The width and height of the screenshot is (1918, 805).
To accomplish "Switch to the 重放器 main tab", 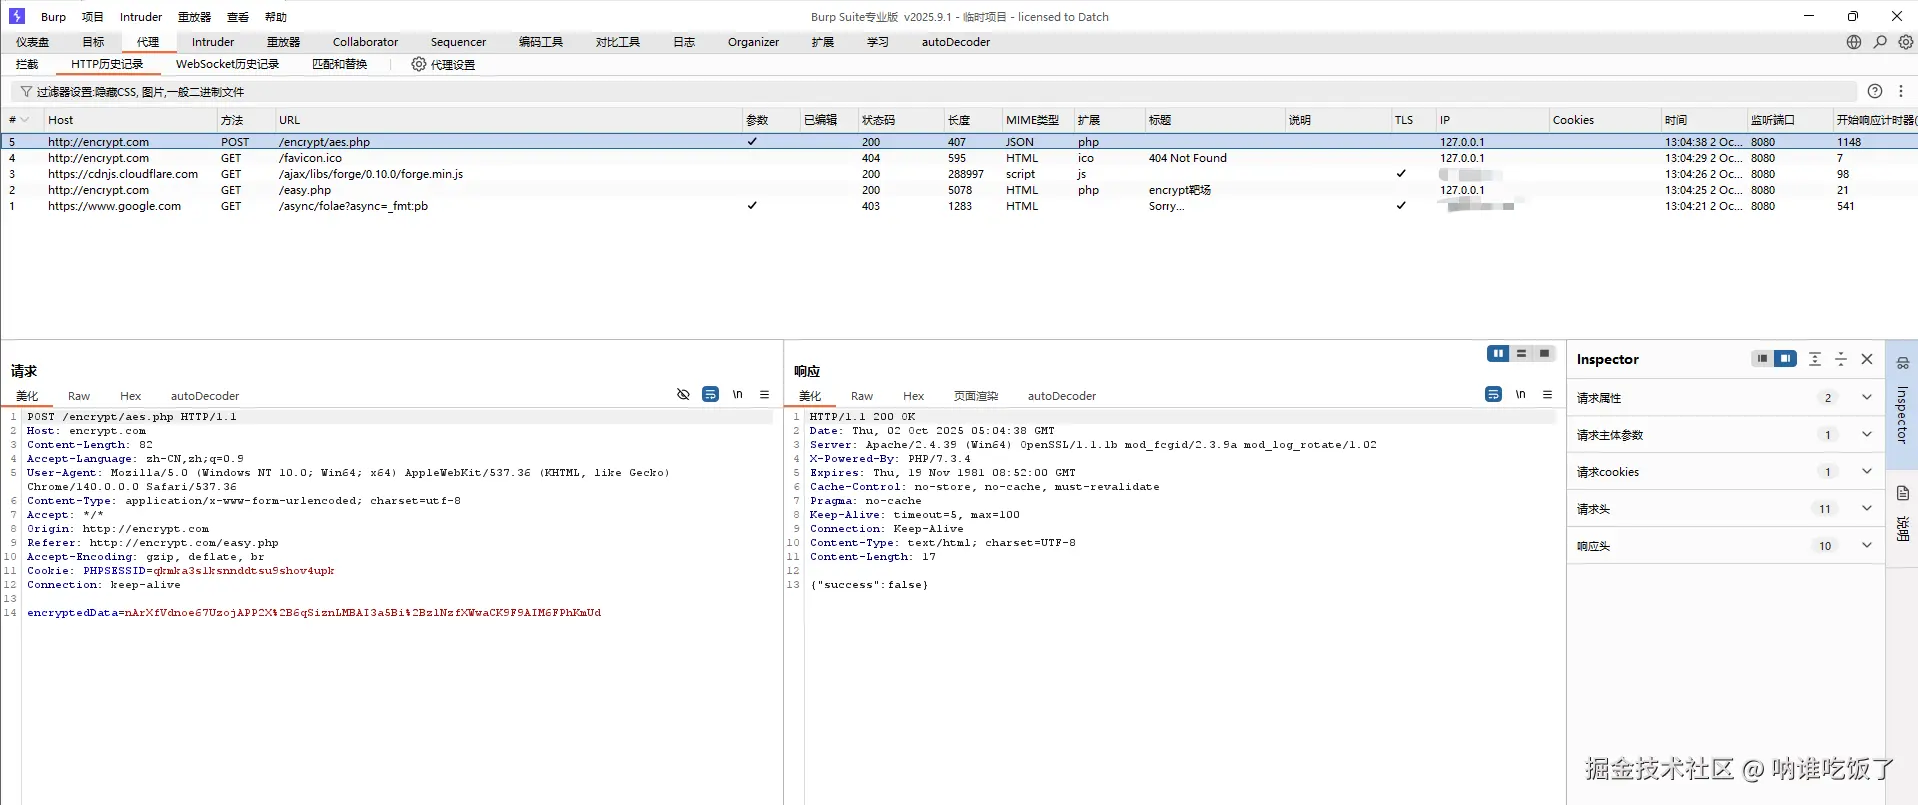I will coord(283,42).
